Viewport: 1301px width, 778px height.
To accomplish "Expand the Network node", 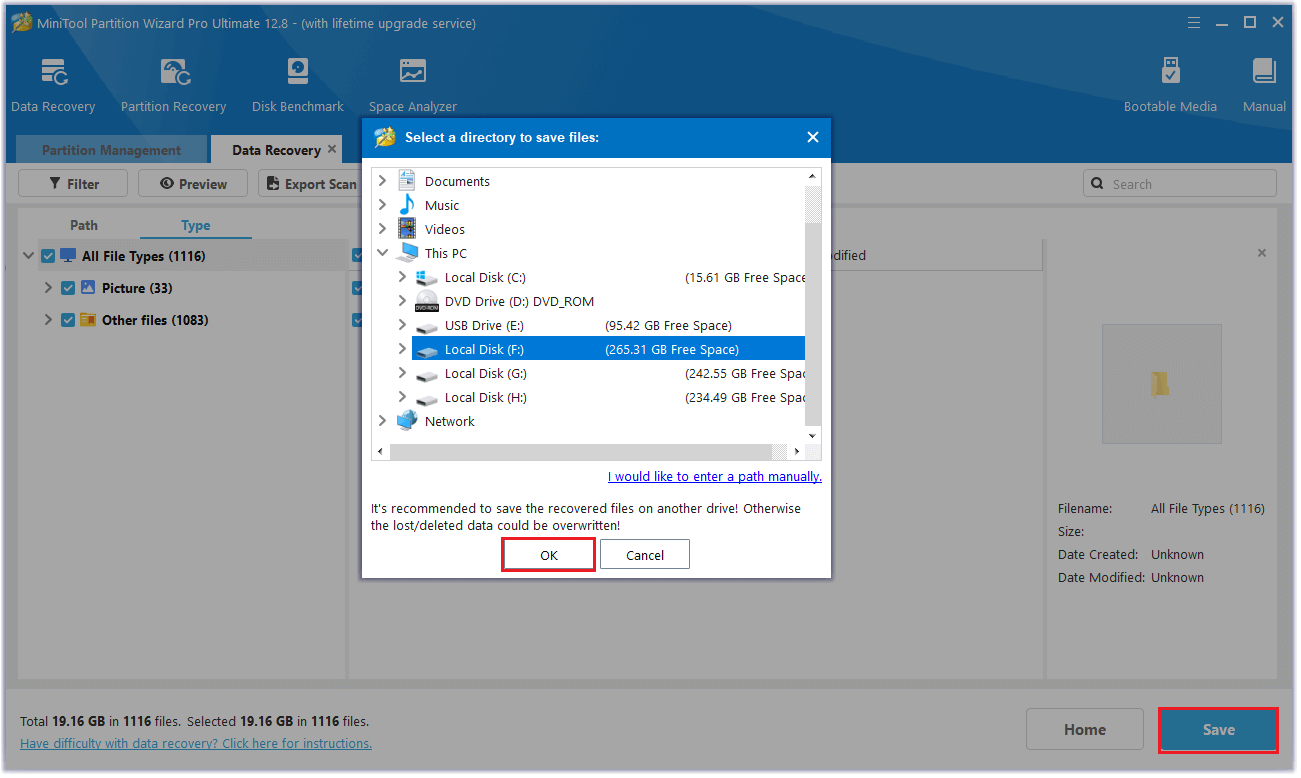I will [x=383, y=421].
